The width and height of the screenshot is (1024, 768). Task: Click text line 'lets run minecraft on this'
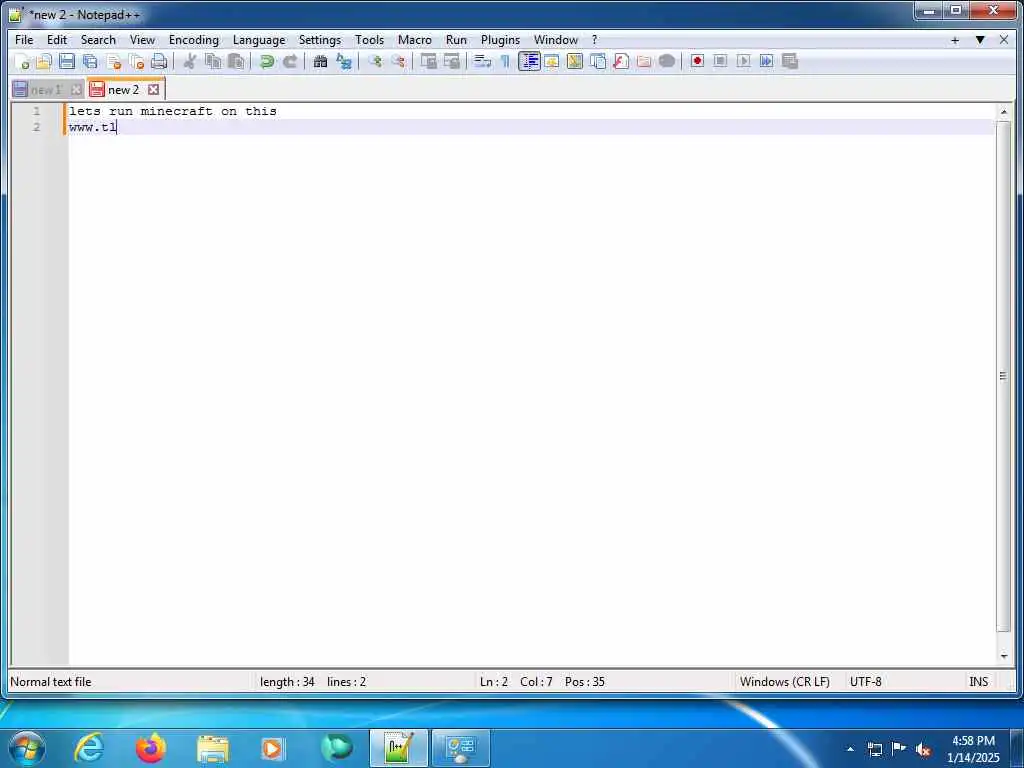173,111
